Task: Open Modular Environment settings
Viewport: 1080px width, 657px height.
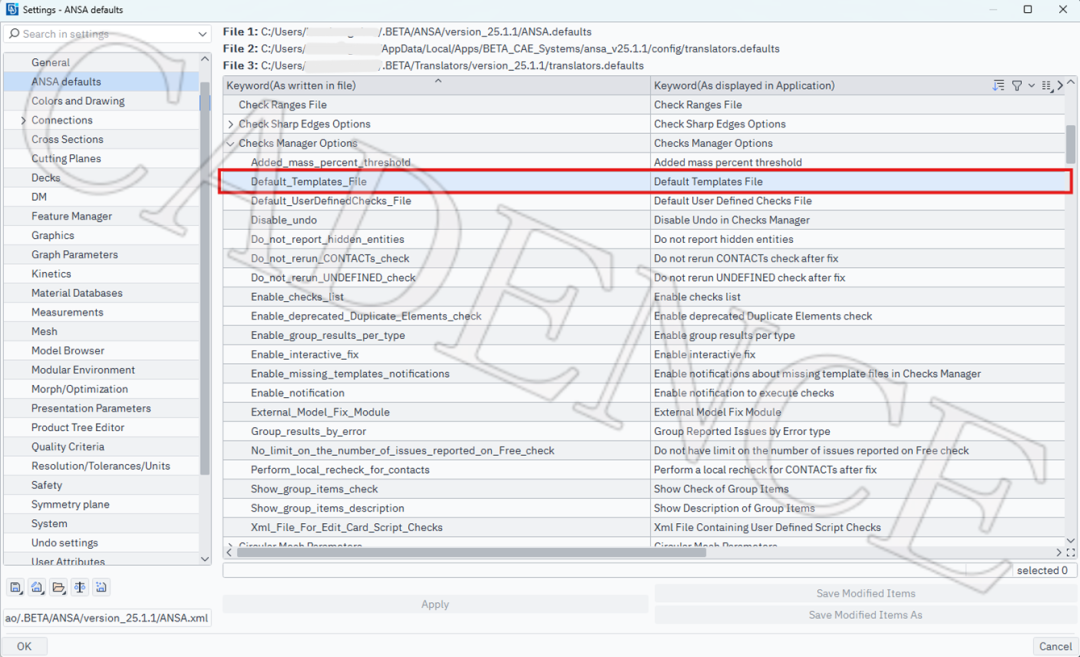Action: coord(101,370)
